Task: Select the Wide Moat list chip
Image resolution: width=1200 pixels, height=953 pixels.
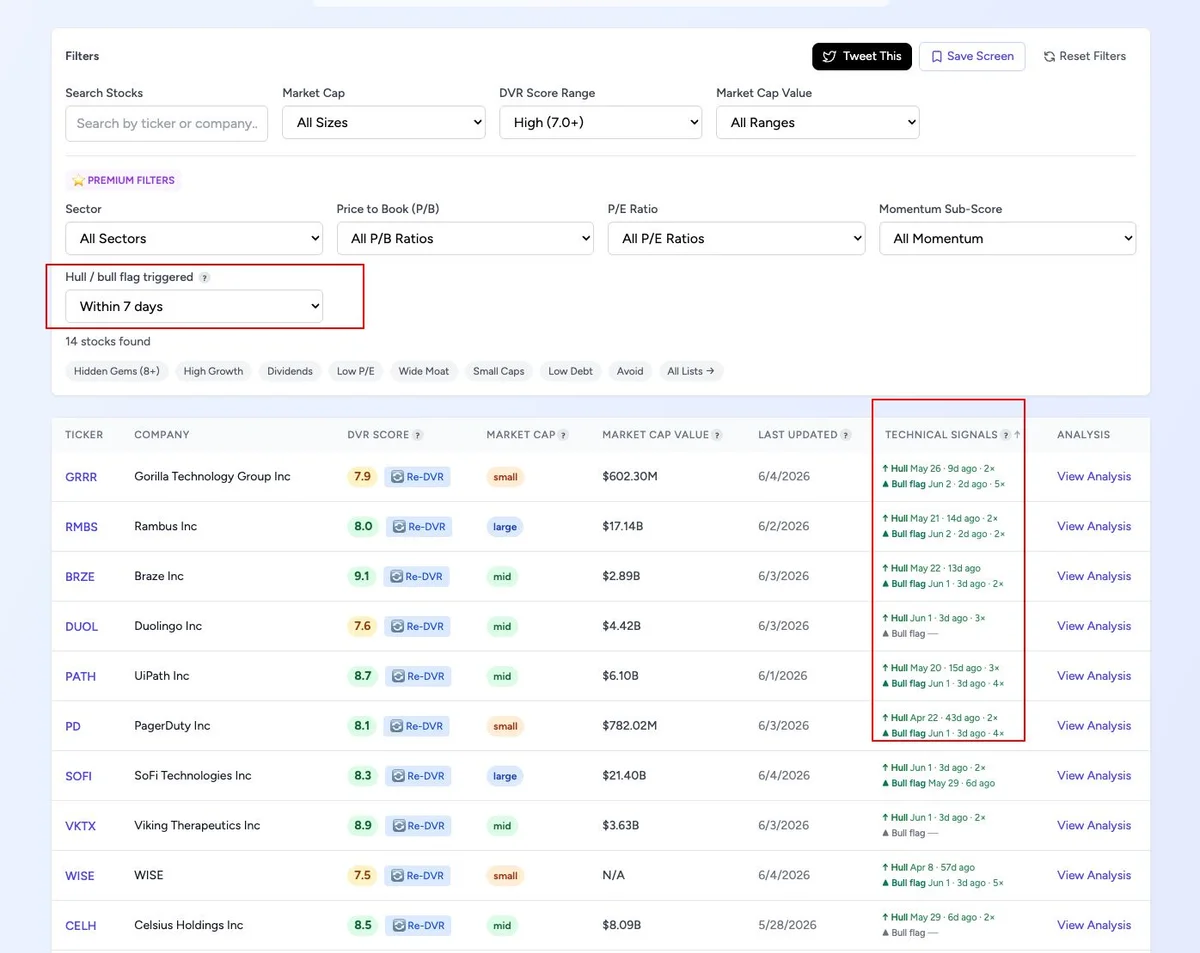Action: pyautogui.click(x=424, y=371)
